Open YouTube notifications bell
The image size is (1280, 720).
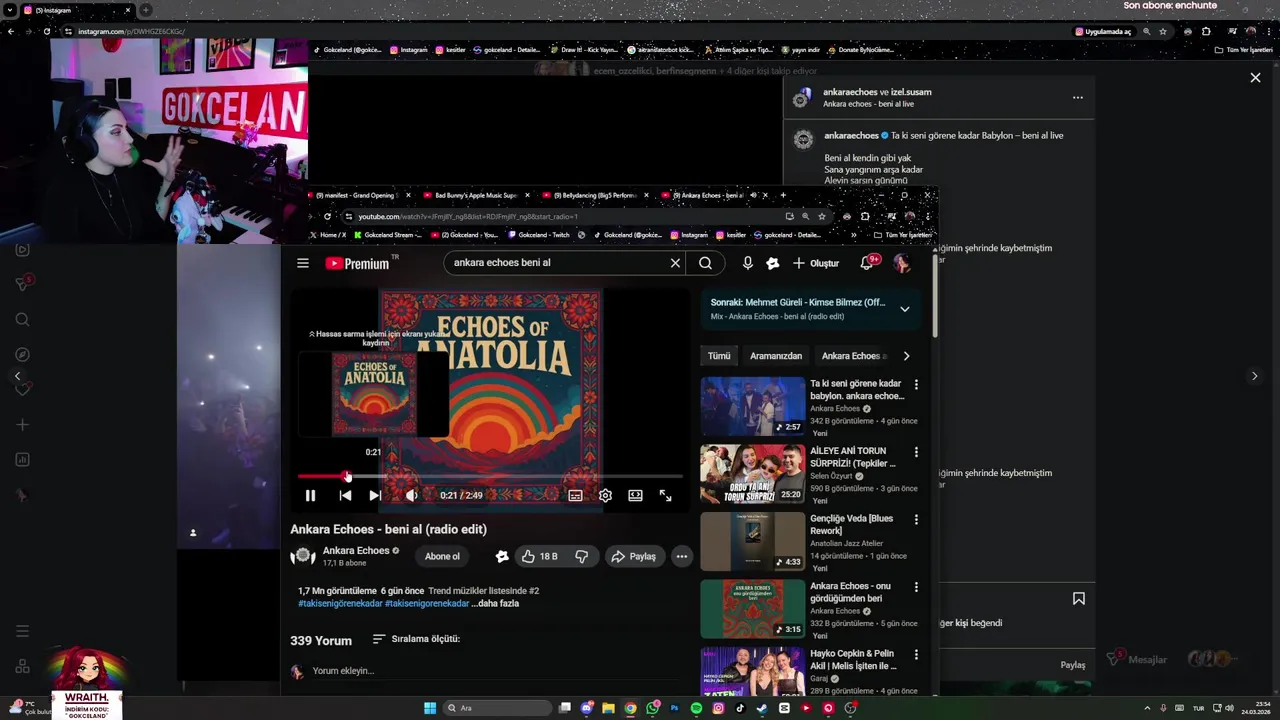tap(868, 263)
